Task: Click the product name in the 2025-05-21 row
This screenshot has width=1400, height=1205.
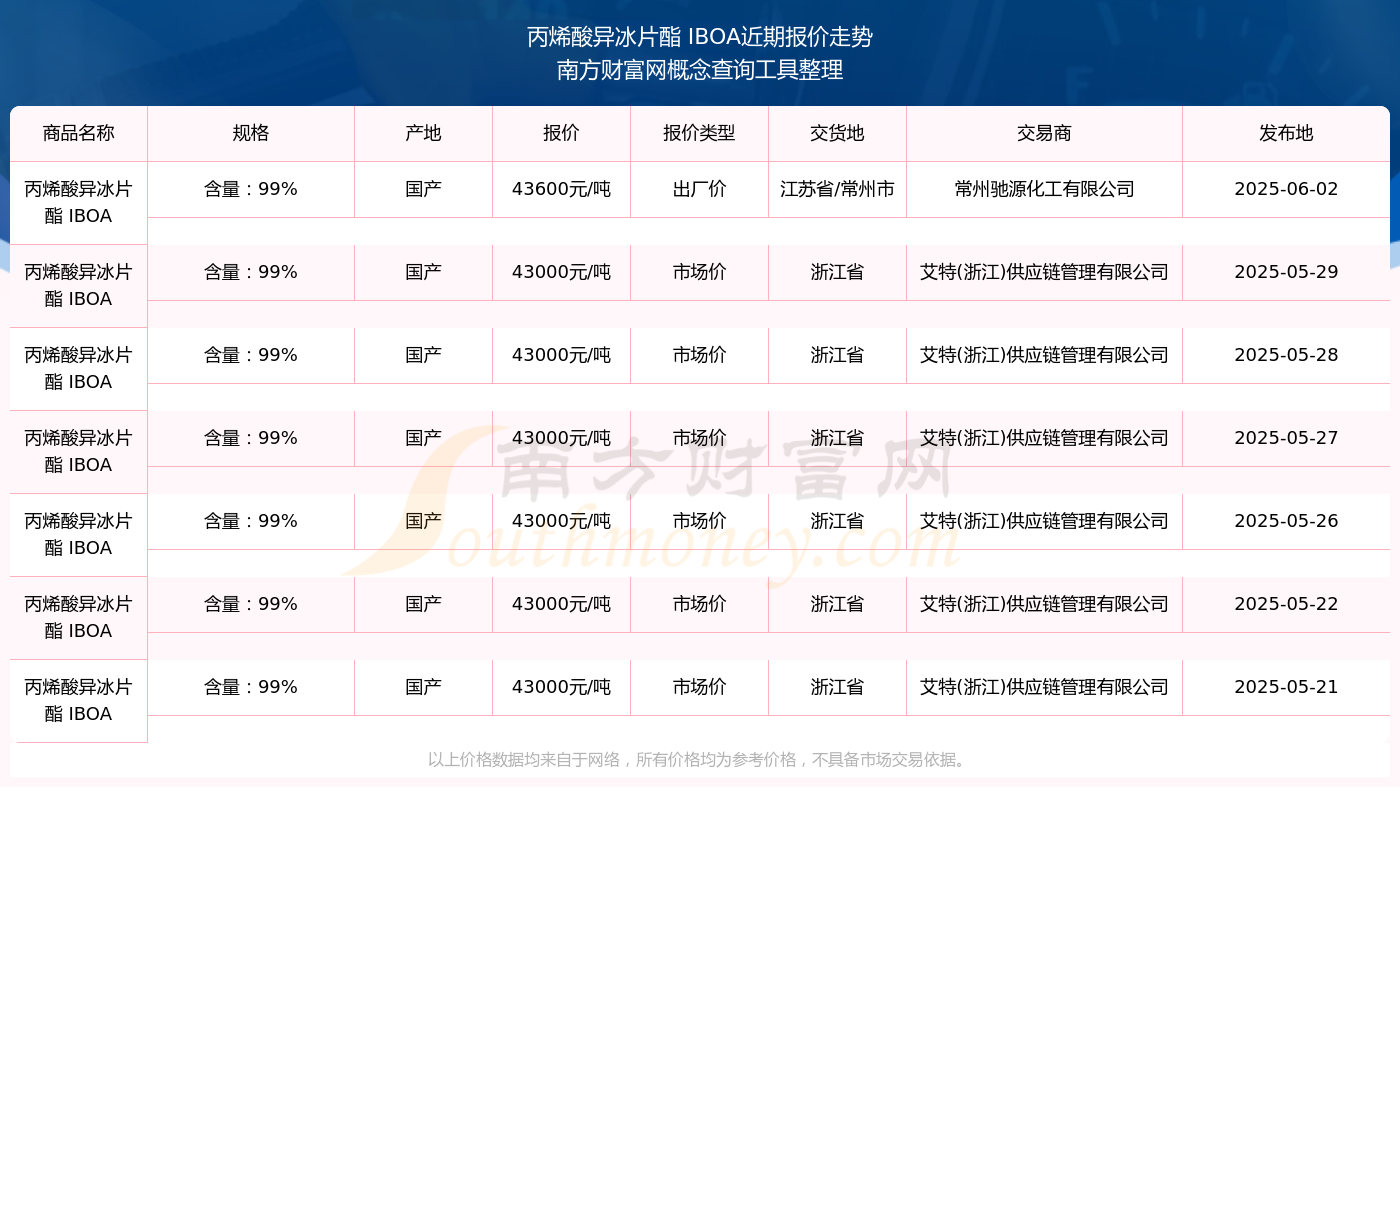Action: 79,701
